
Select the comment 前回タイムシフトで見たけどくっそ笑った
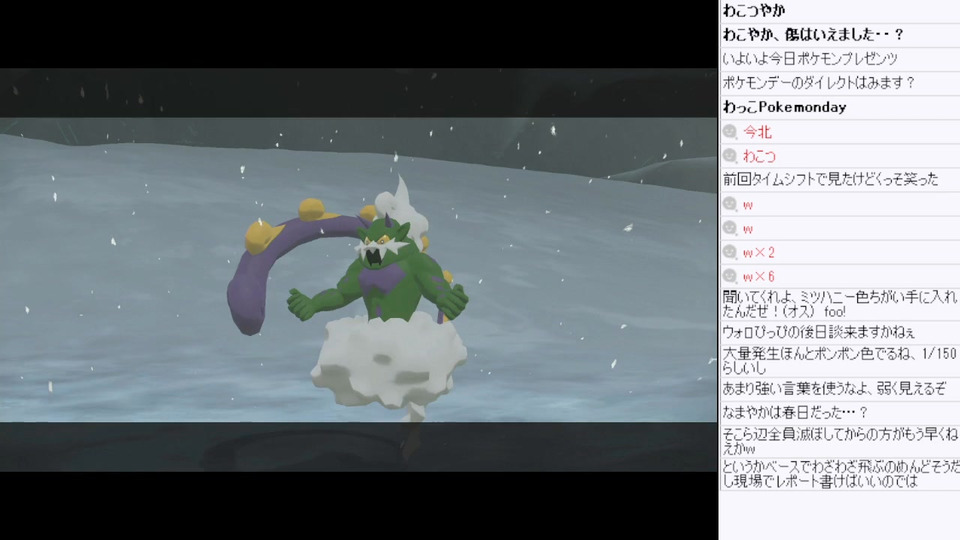(830, 179)
